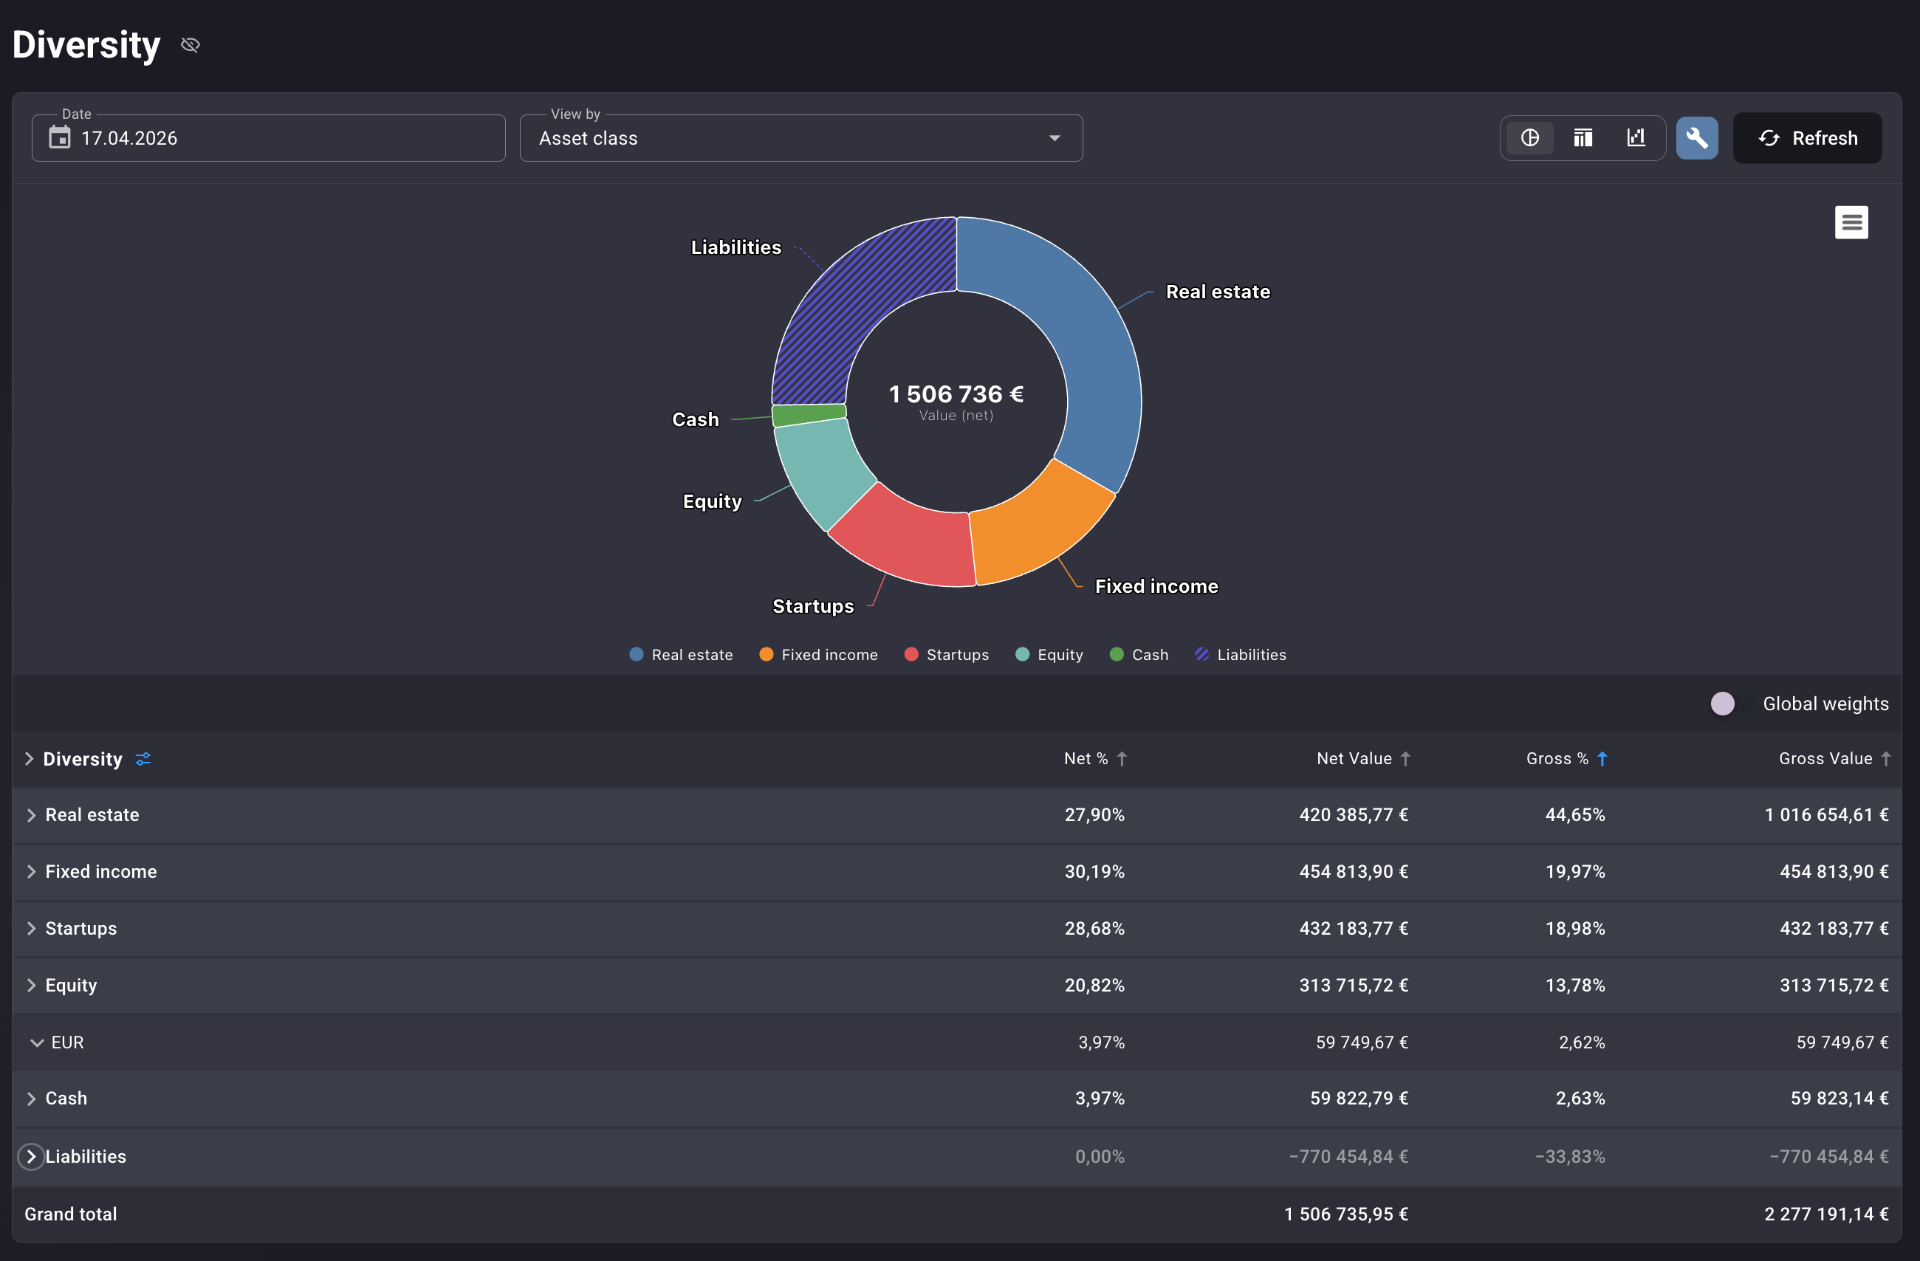Click Real estate gross value 1 016 654,61 €

click(x=1826, y=815)
